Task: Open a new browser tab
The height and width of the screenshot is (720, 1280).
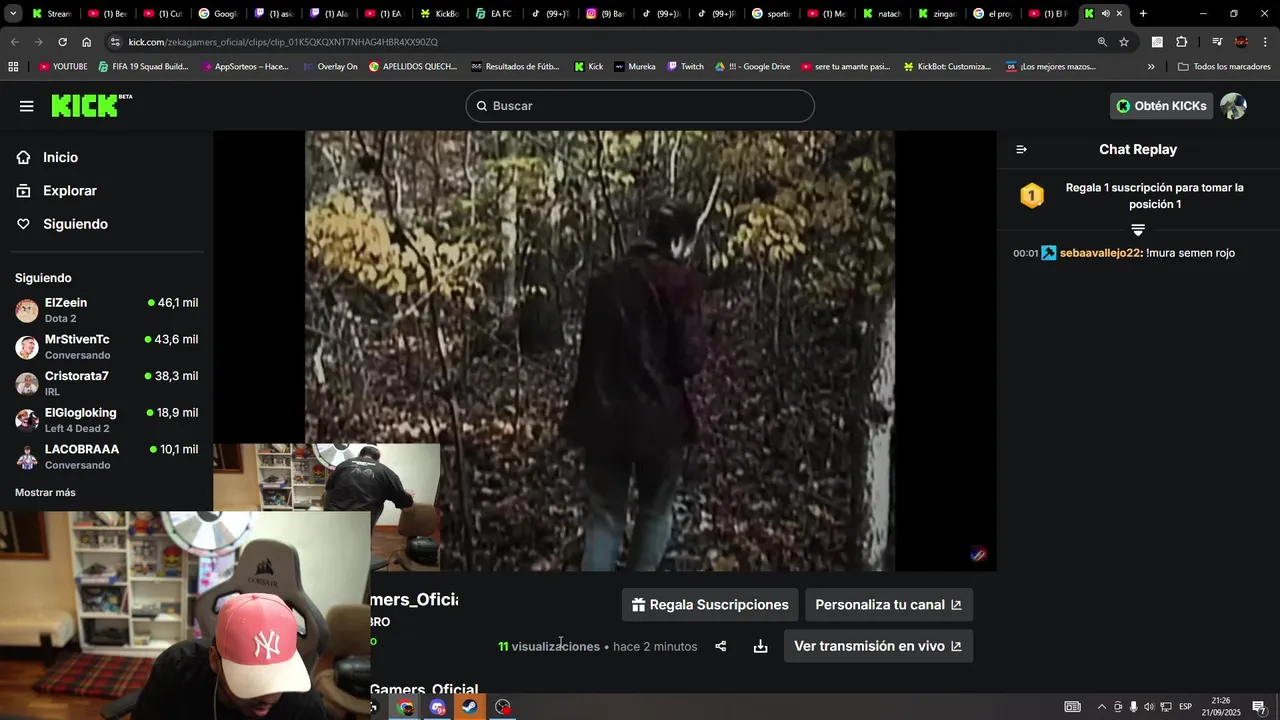Action: (1143, 13)
